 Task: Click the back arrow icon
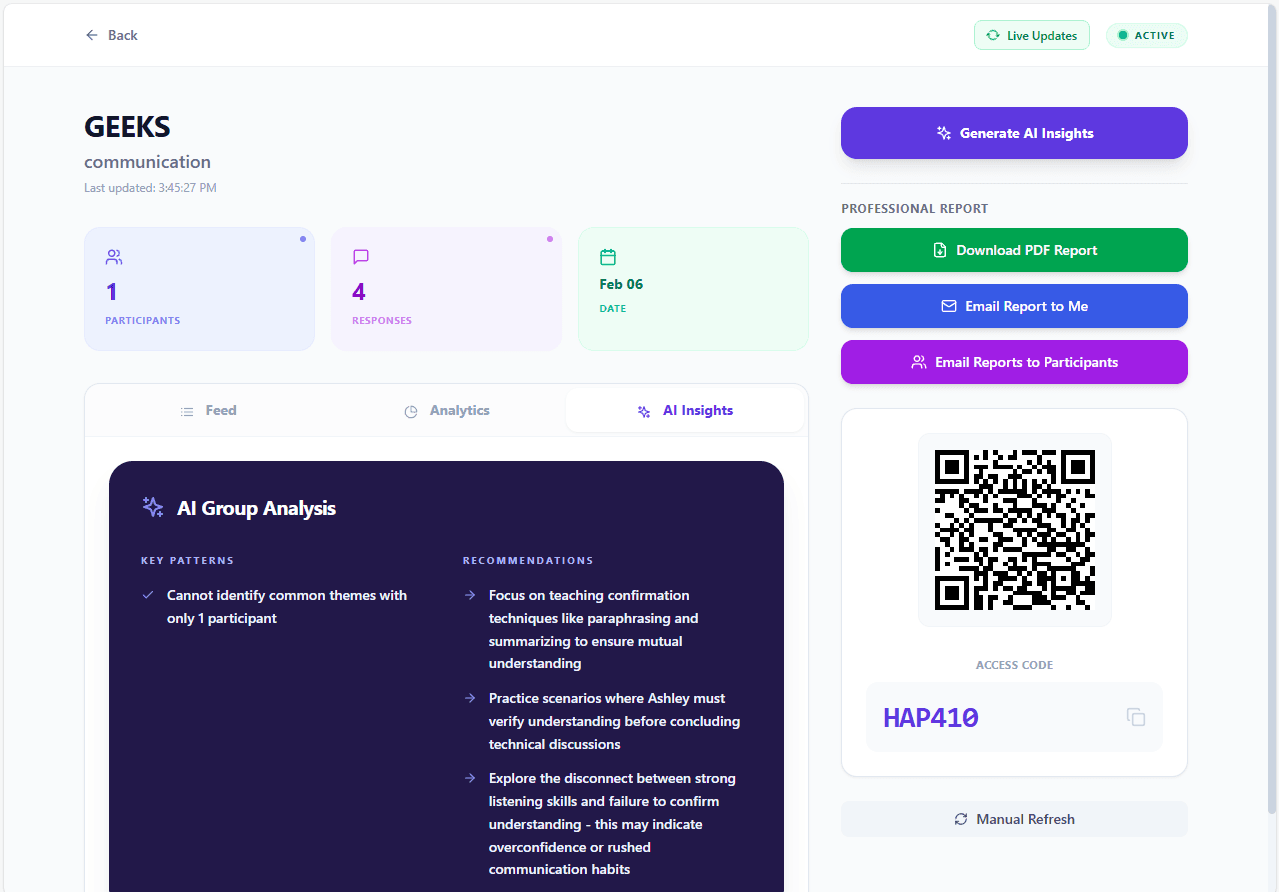point(91,34)
